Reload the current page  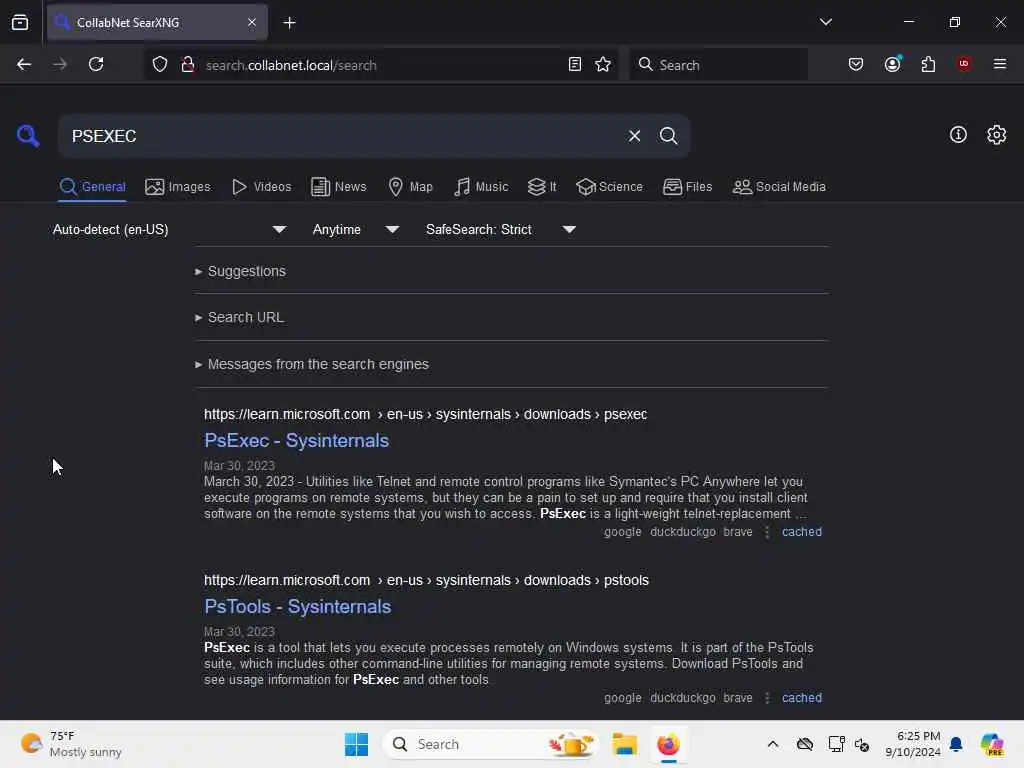coord(96,64)
